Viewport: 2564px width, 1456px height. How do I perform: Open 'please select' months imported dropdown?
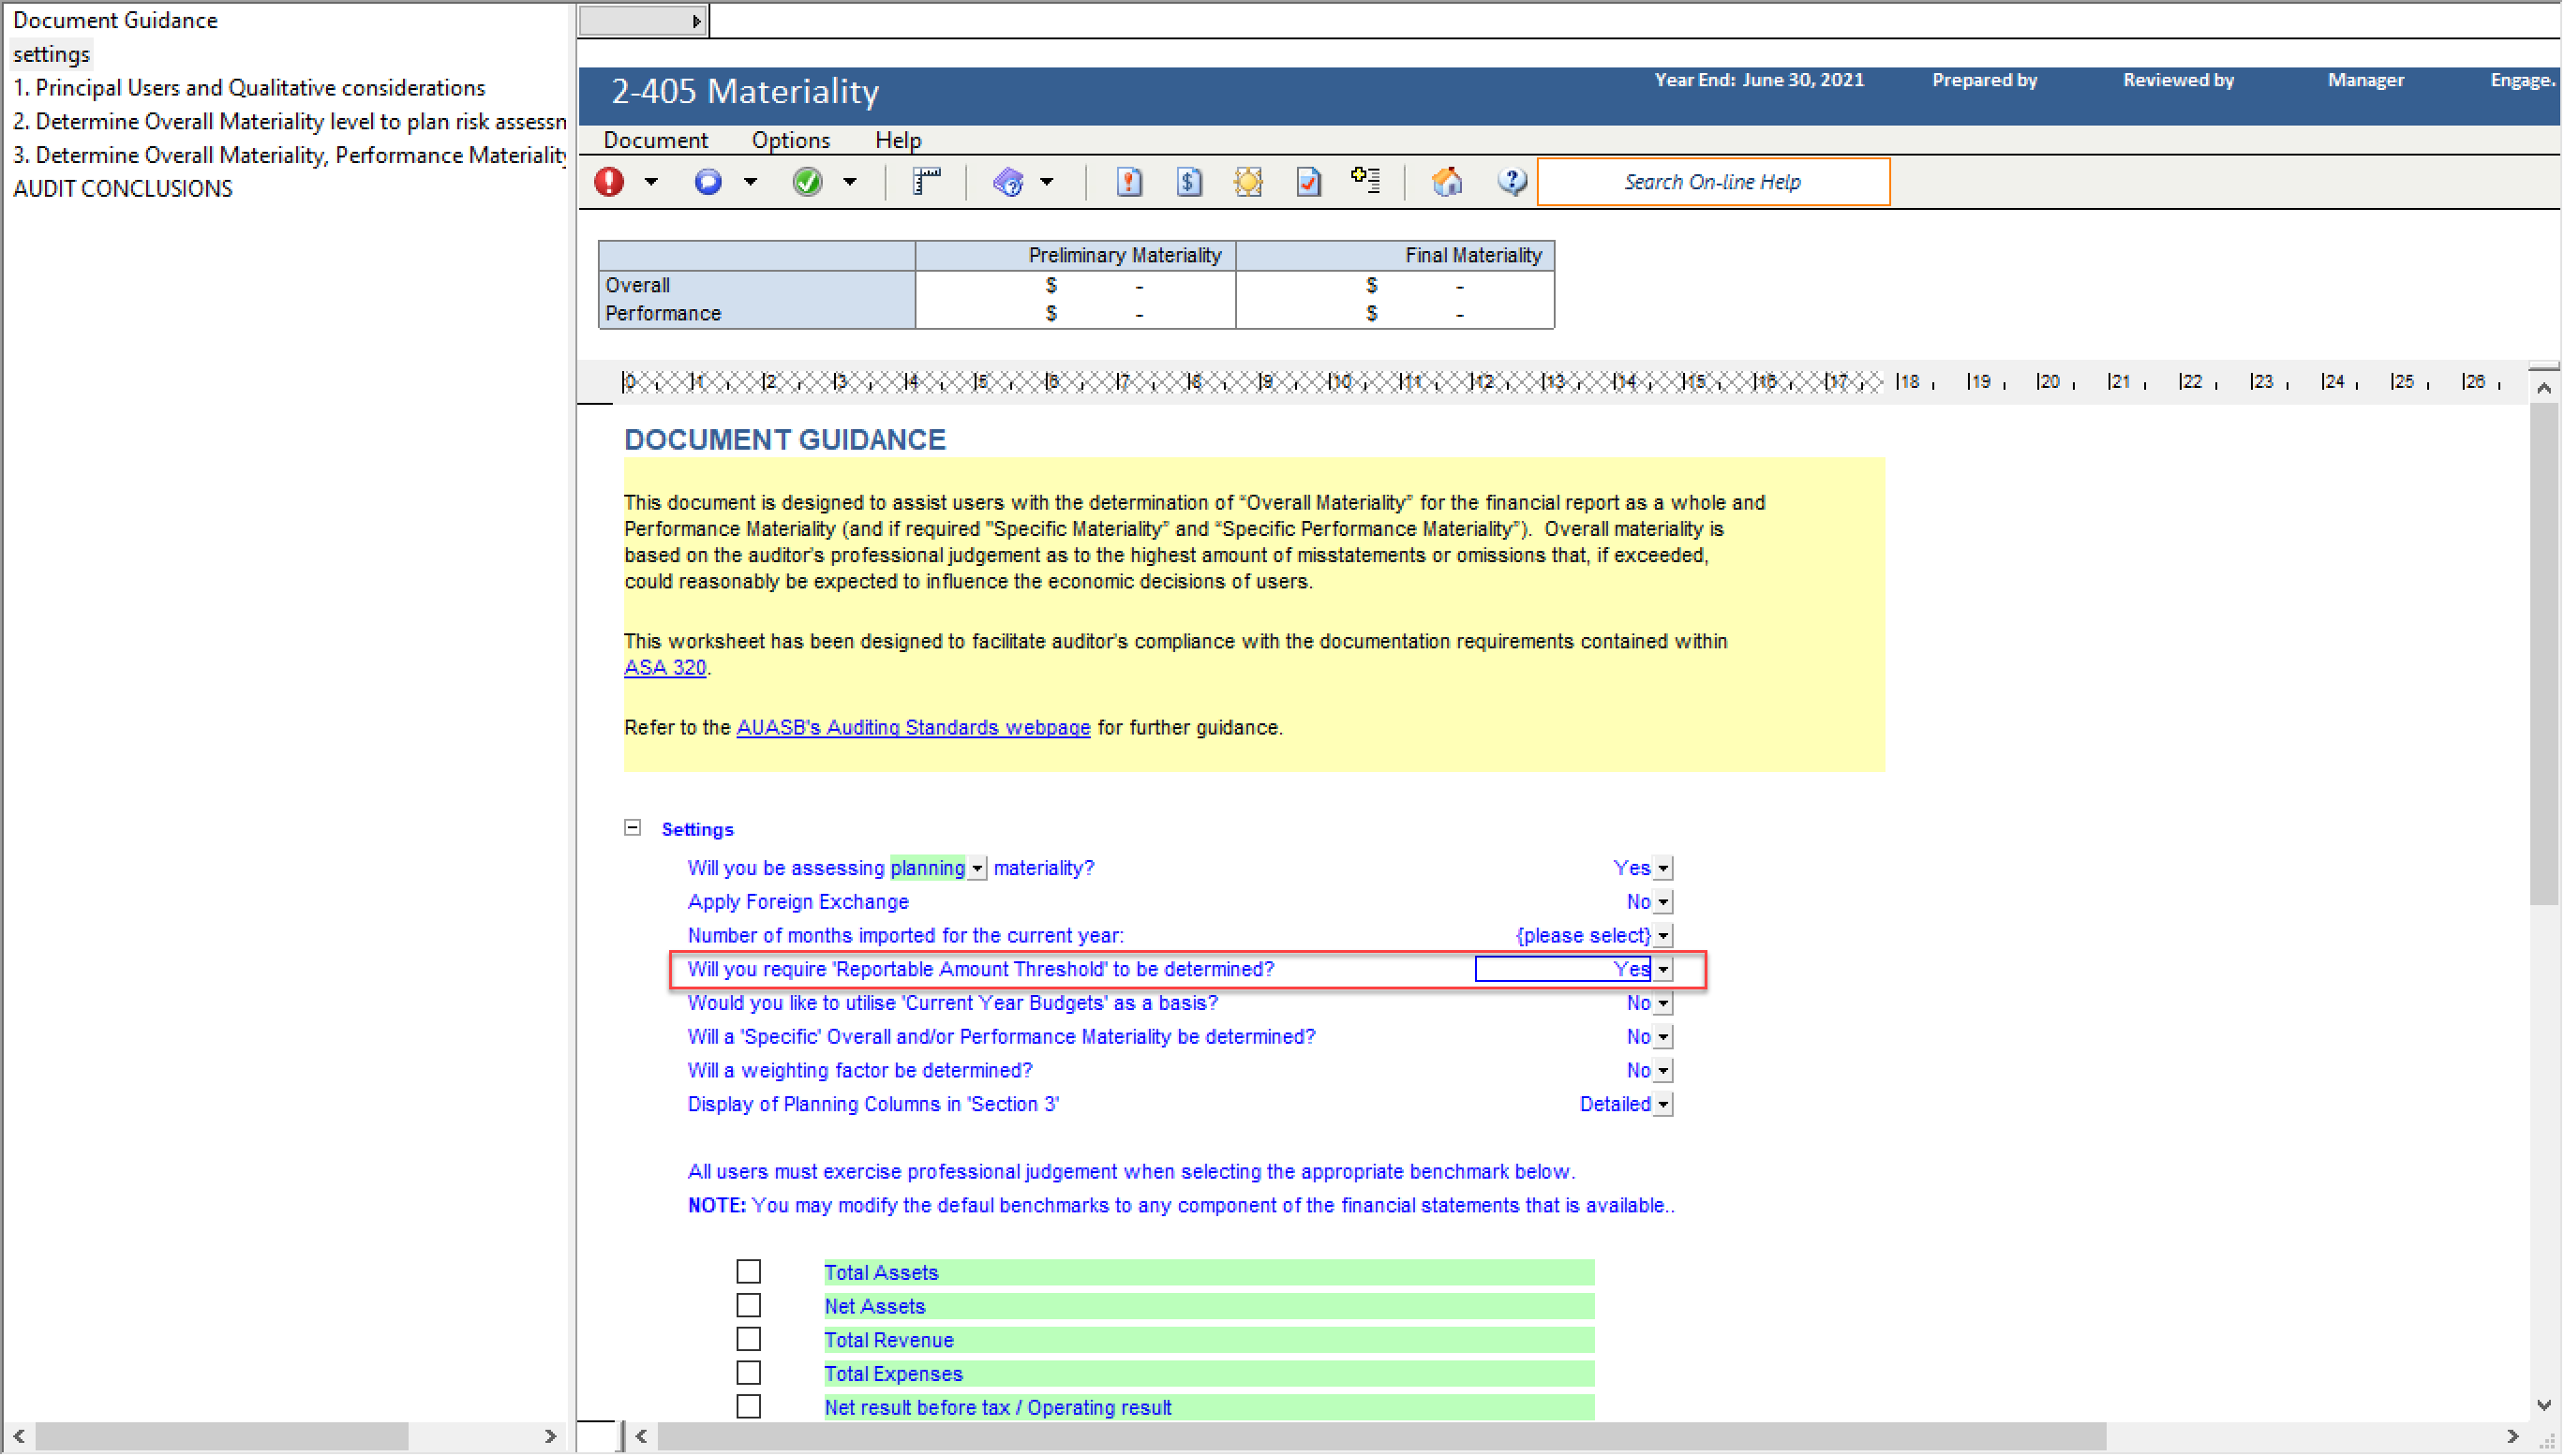(1663, 937)
